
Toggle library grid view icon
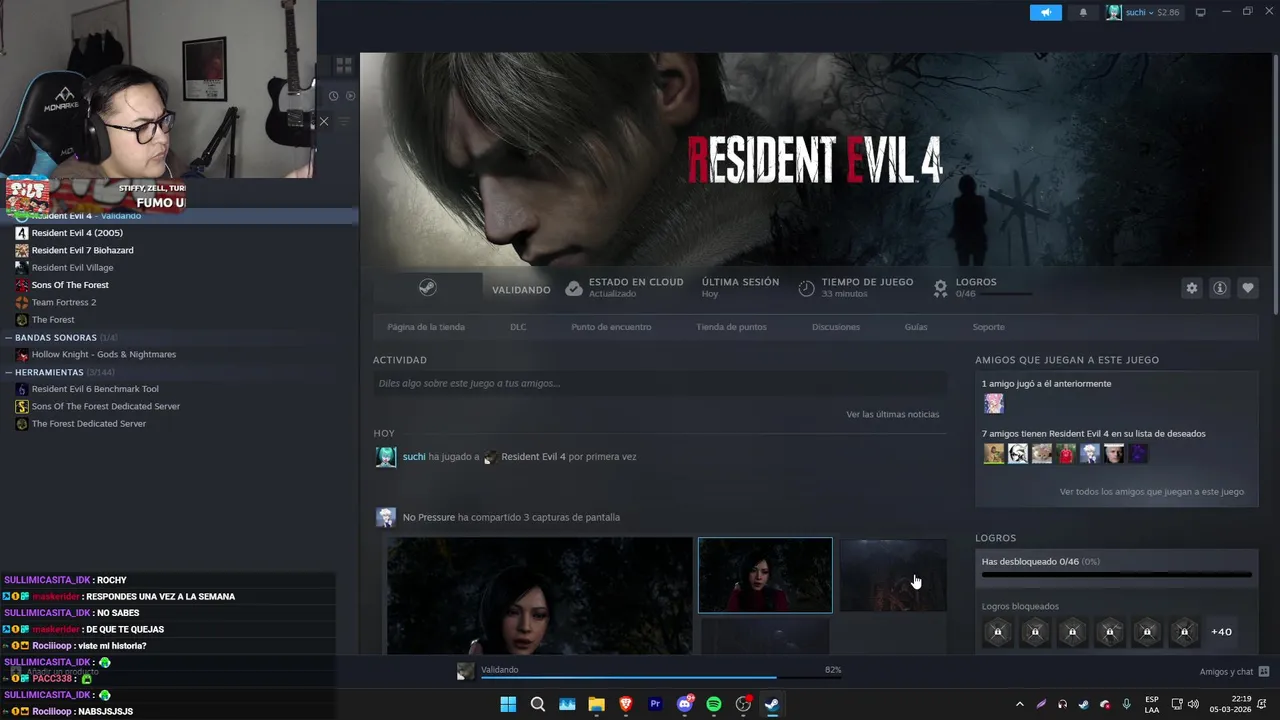[343, 65]
